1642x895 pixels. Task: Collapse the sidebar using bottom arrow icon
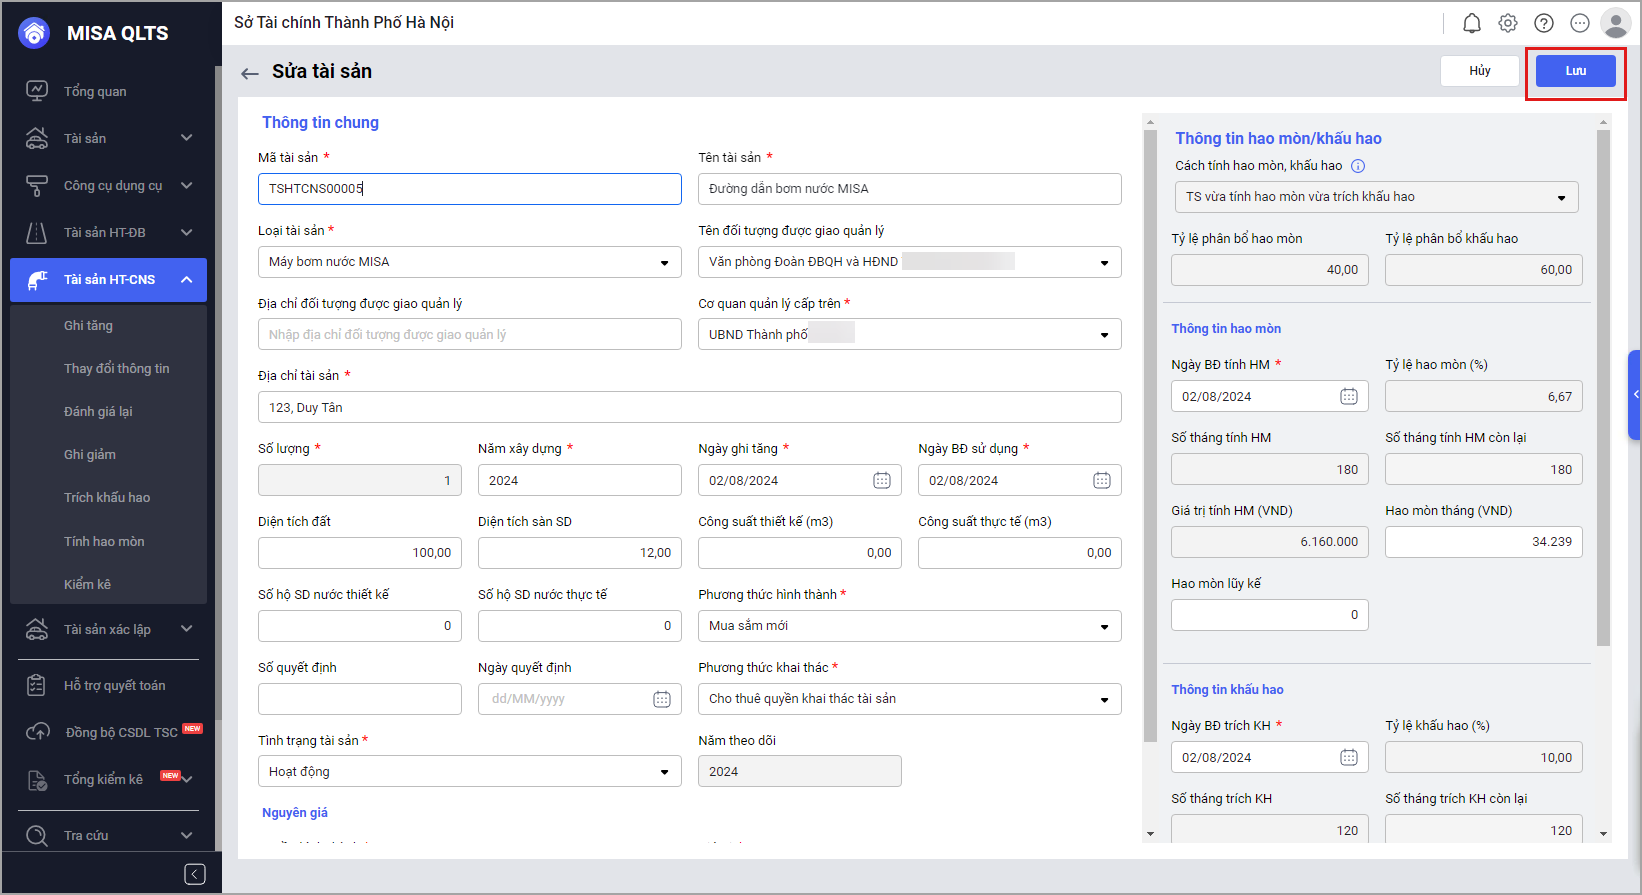coord(195,874)
